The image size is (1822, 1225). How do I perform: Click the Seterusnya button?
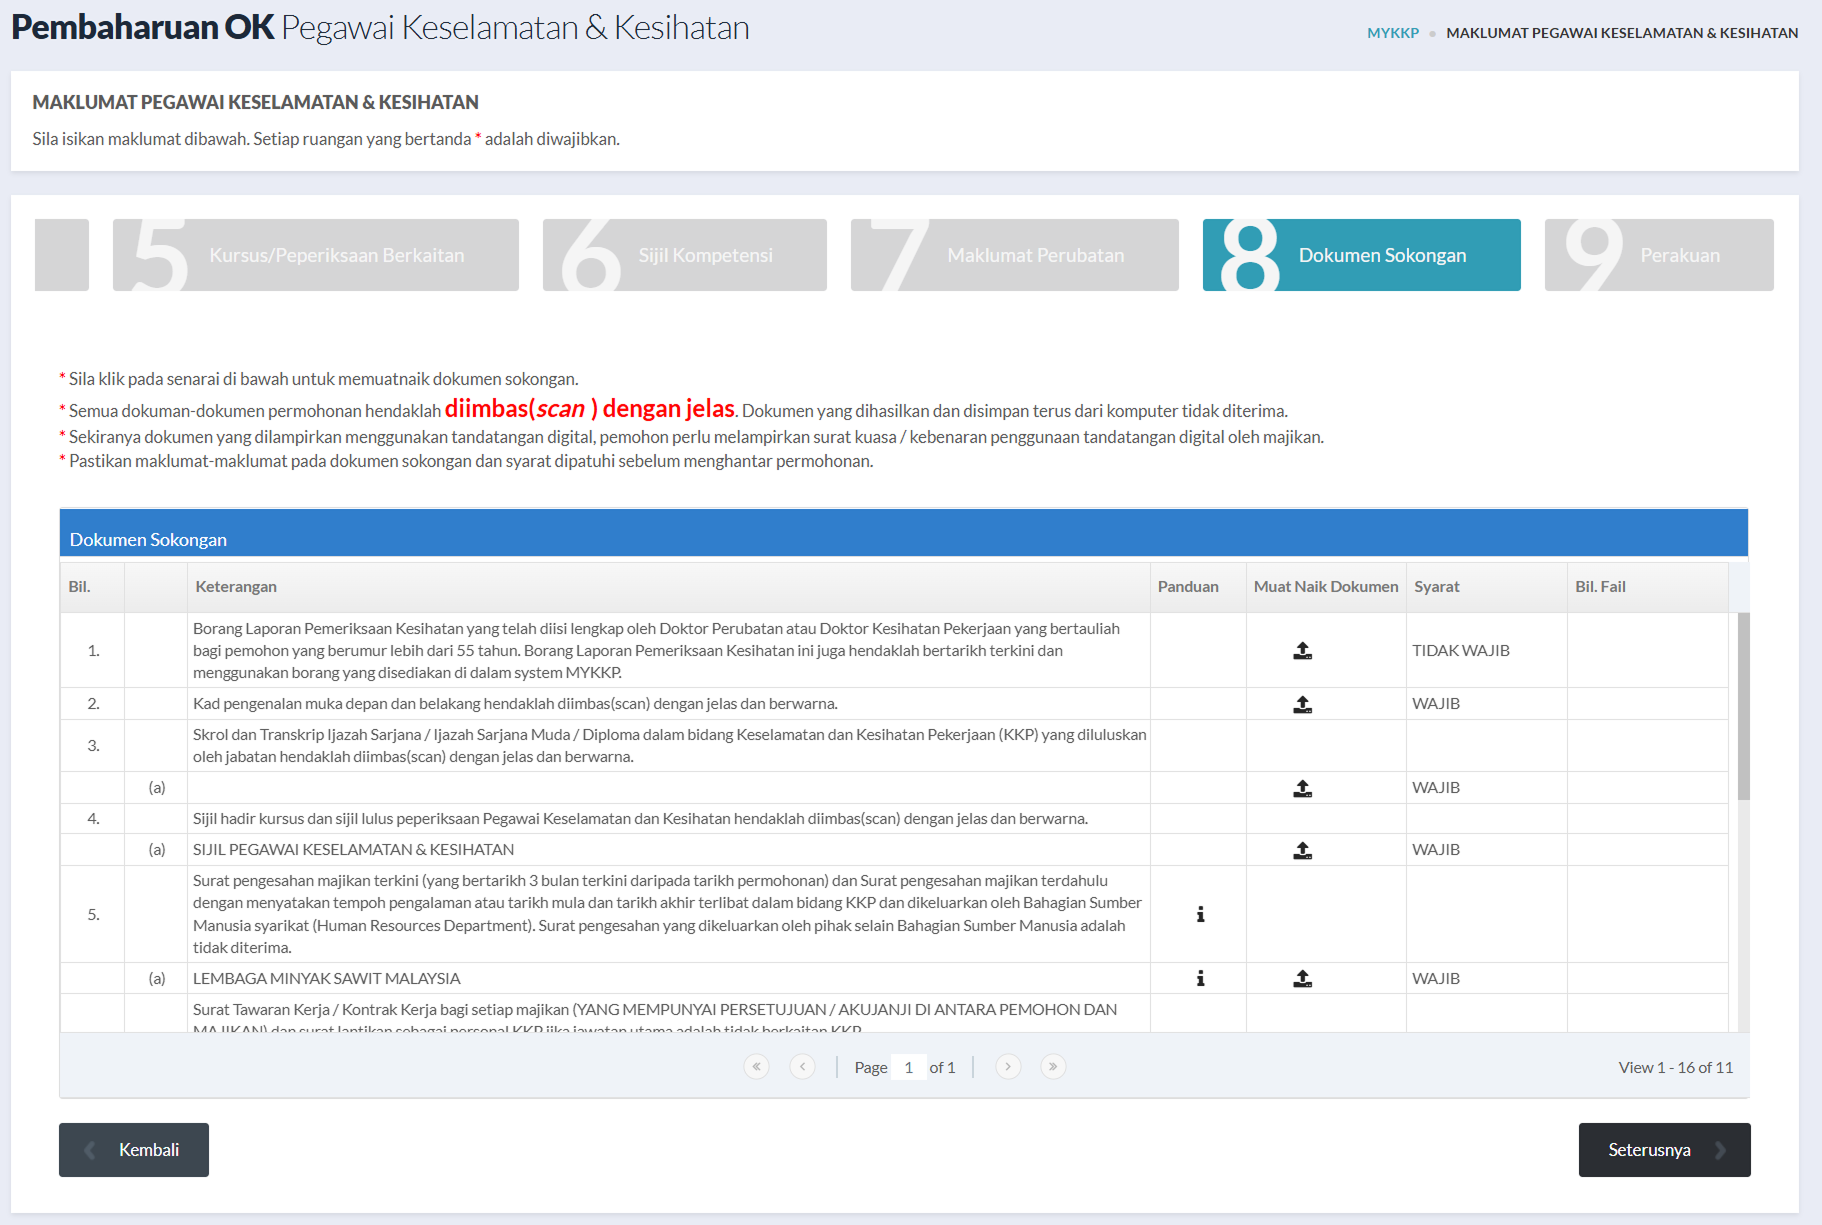1665,1150
